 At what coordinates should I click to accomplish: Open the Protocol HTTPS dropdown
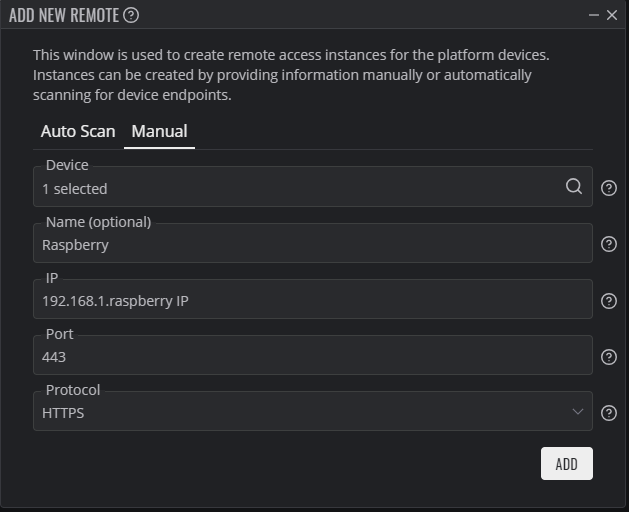(x=312, y=412)
